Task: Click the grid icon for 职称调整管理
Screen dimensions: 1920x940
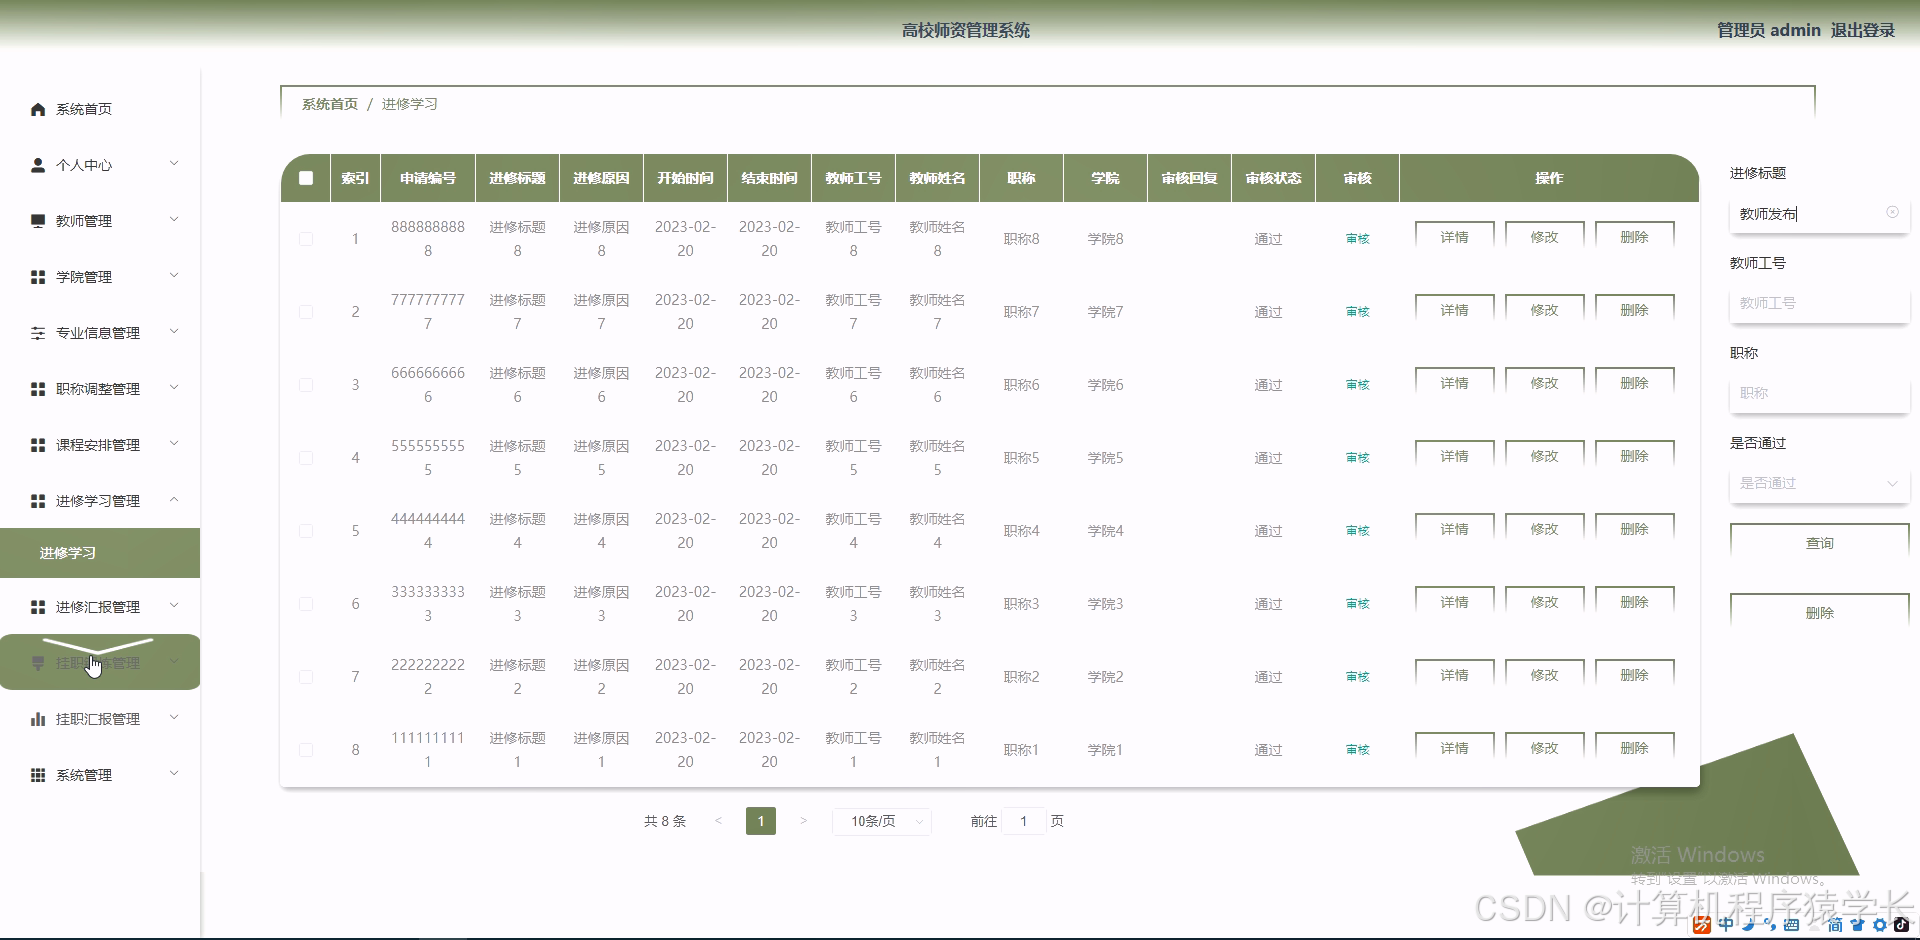Action: coord(38,389)
